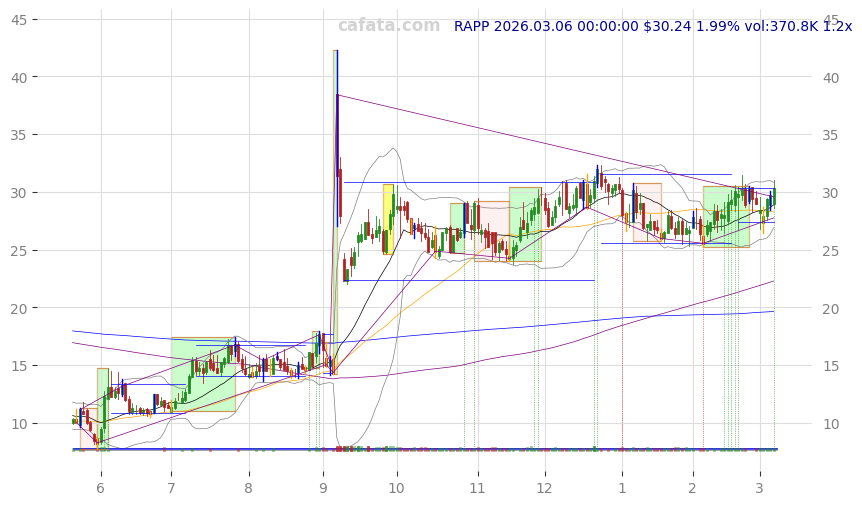Click month 6 label on the x-axis
This screenshot has height=505, width=862.
point(100,488)
